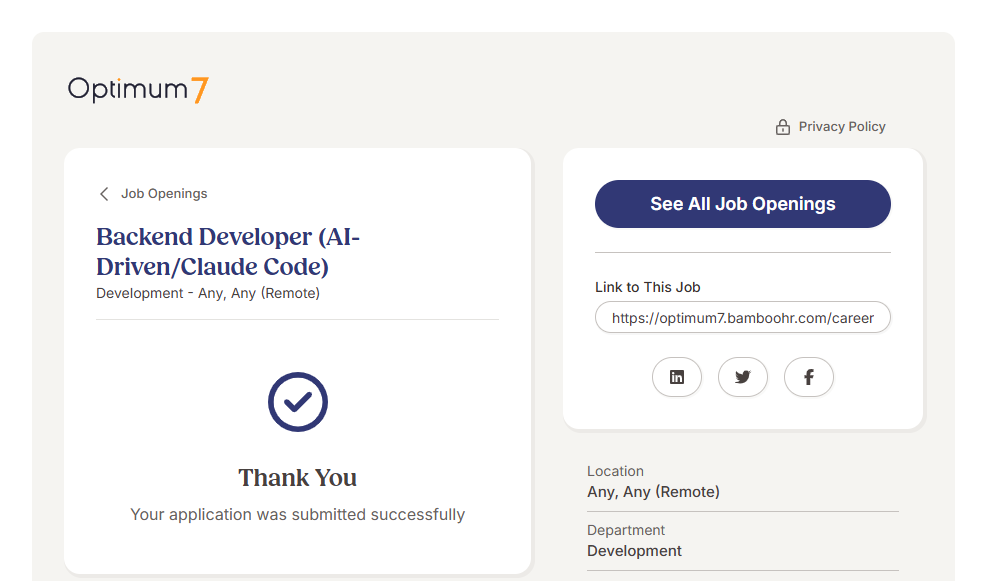Click the subtitle under the job title
The width and height of the screenshot is (987, 581).
208,294
